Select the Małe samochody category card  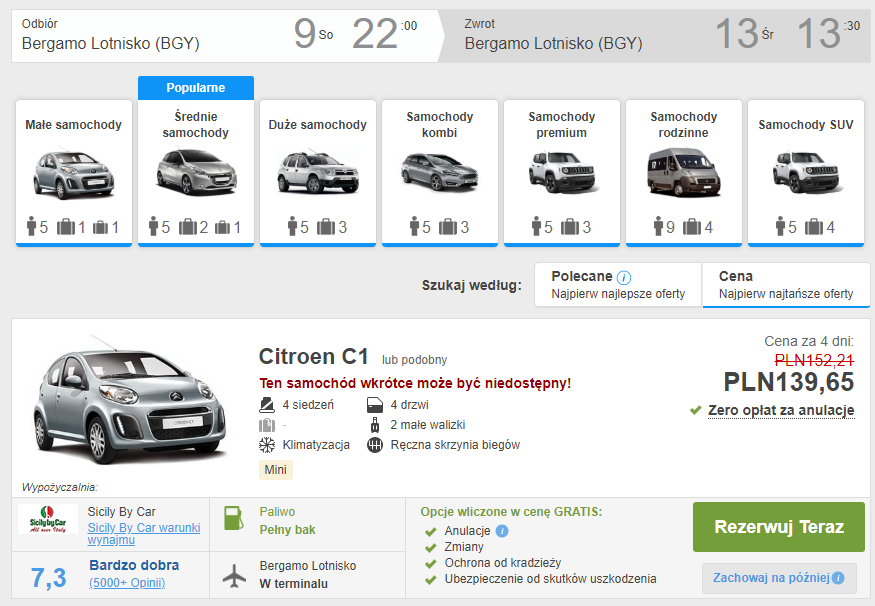pos(74,173)
